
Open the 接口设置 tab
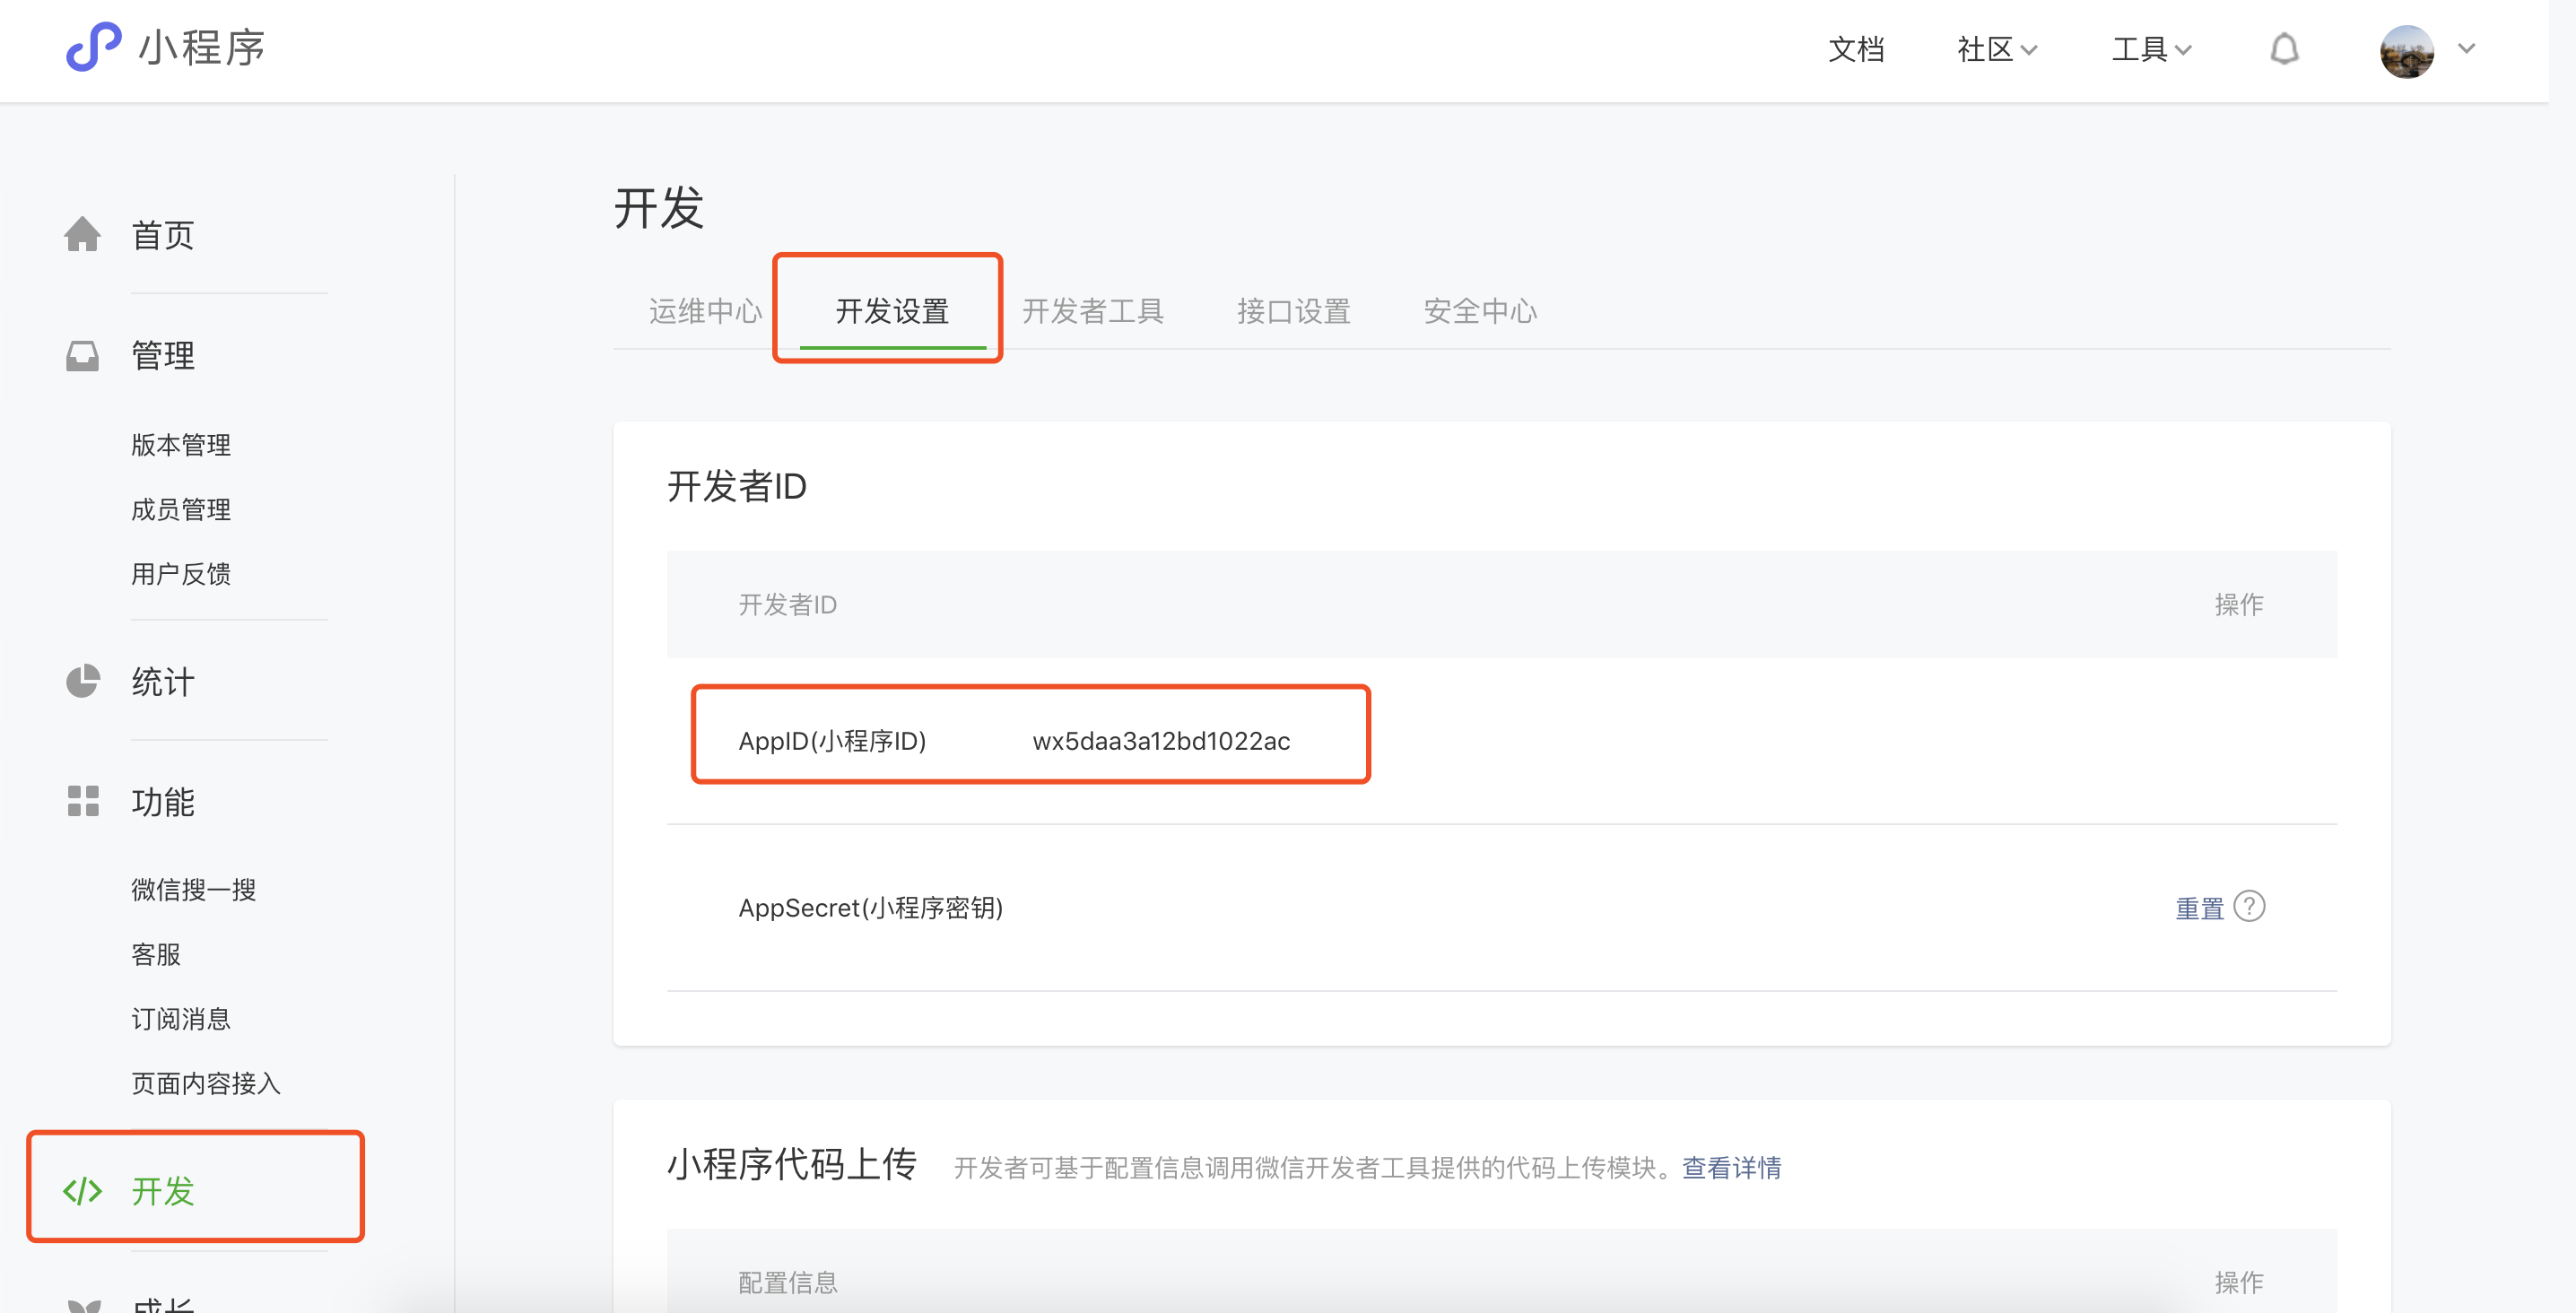pyautogui.click(x=1293, y=311)
